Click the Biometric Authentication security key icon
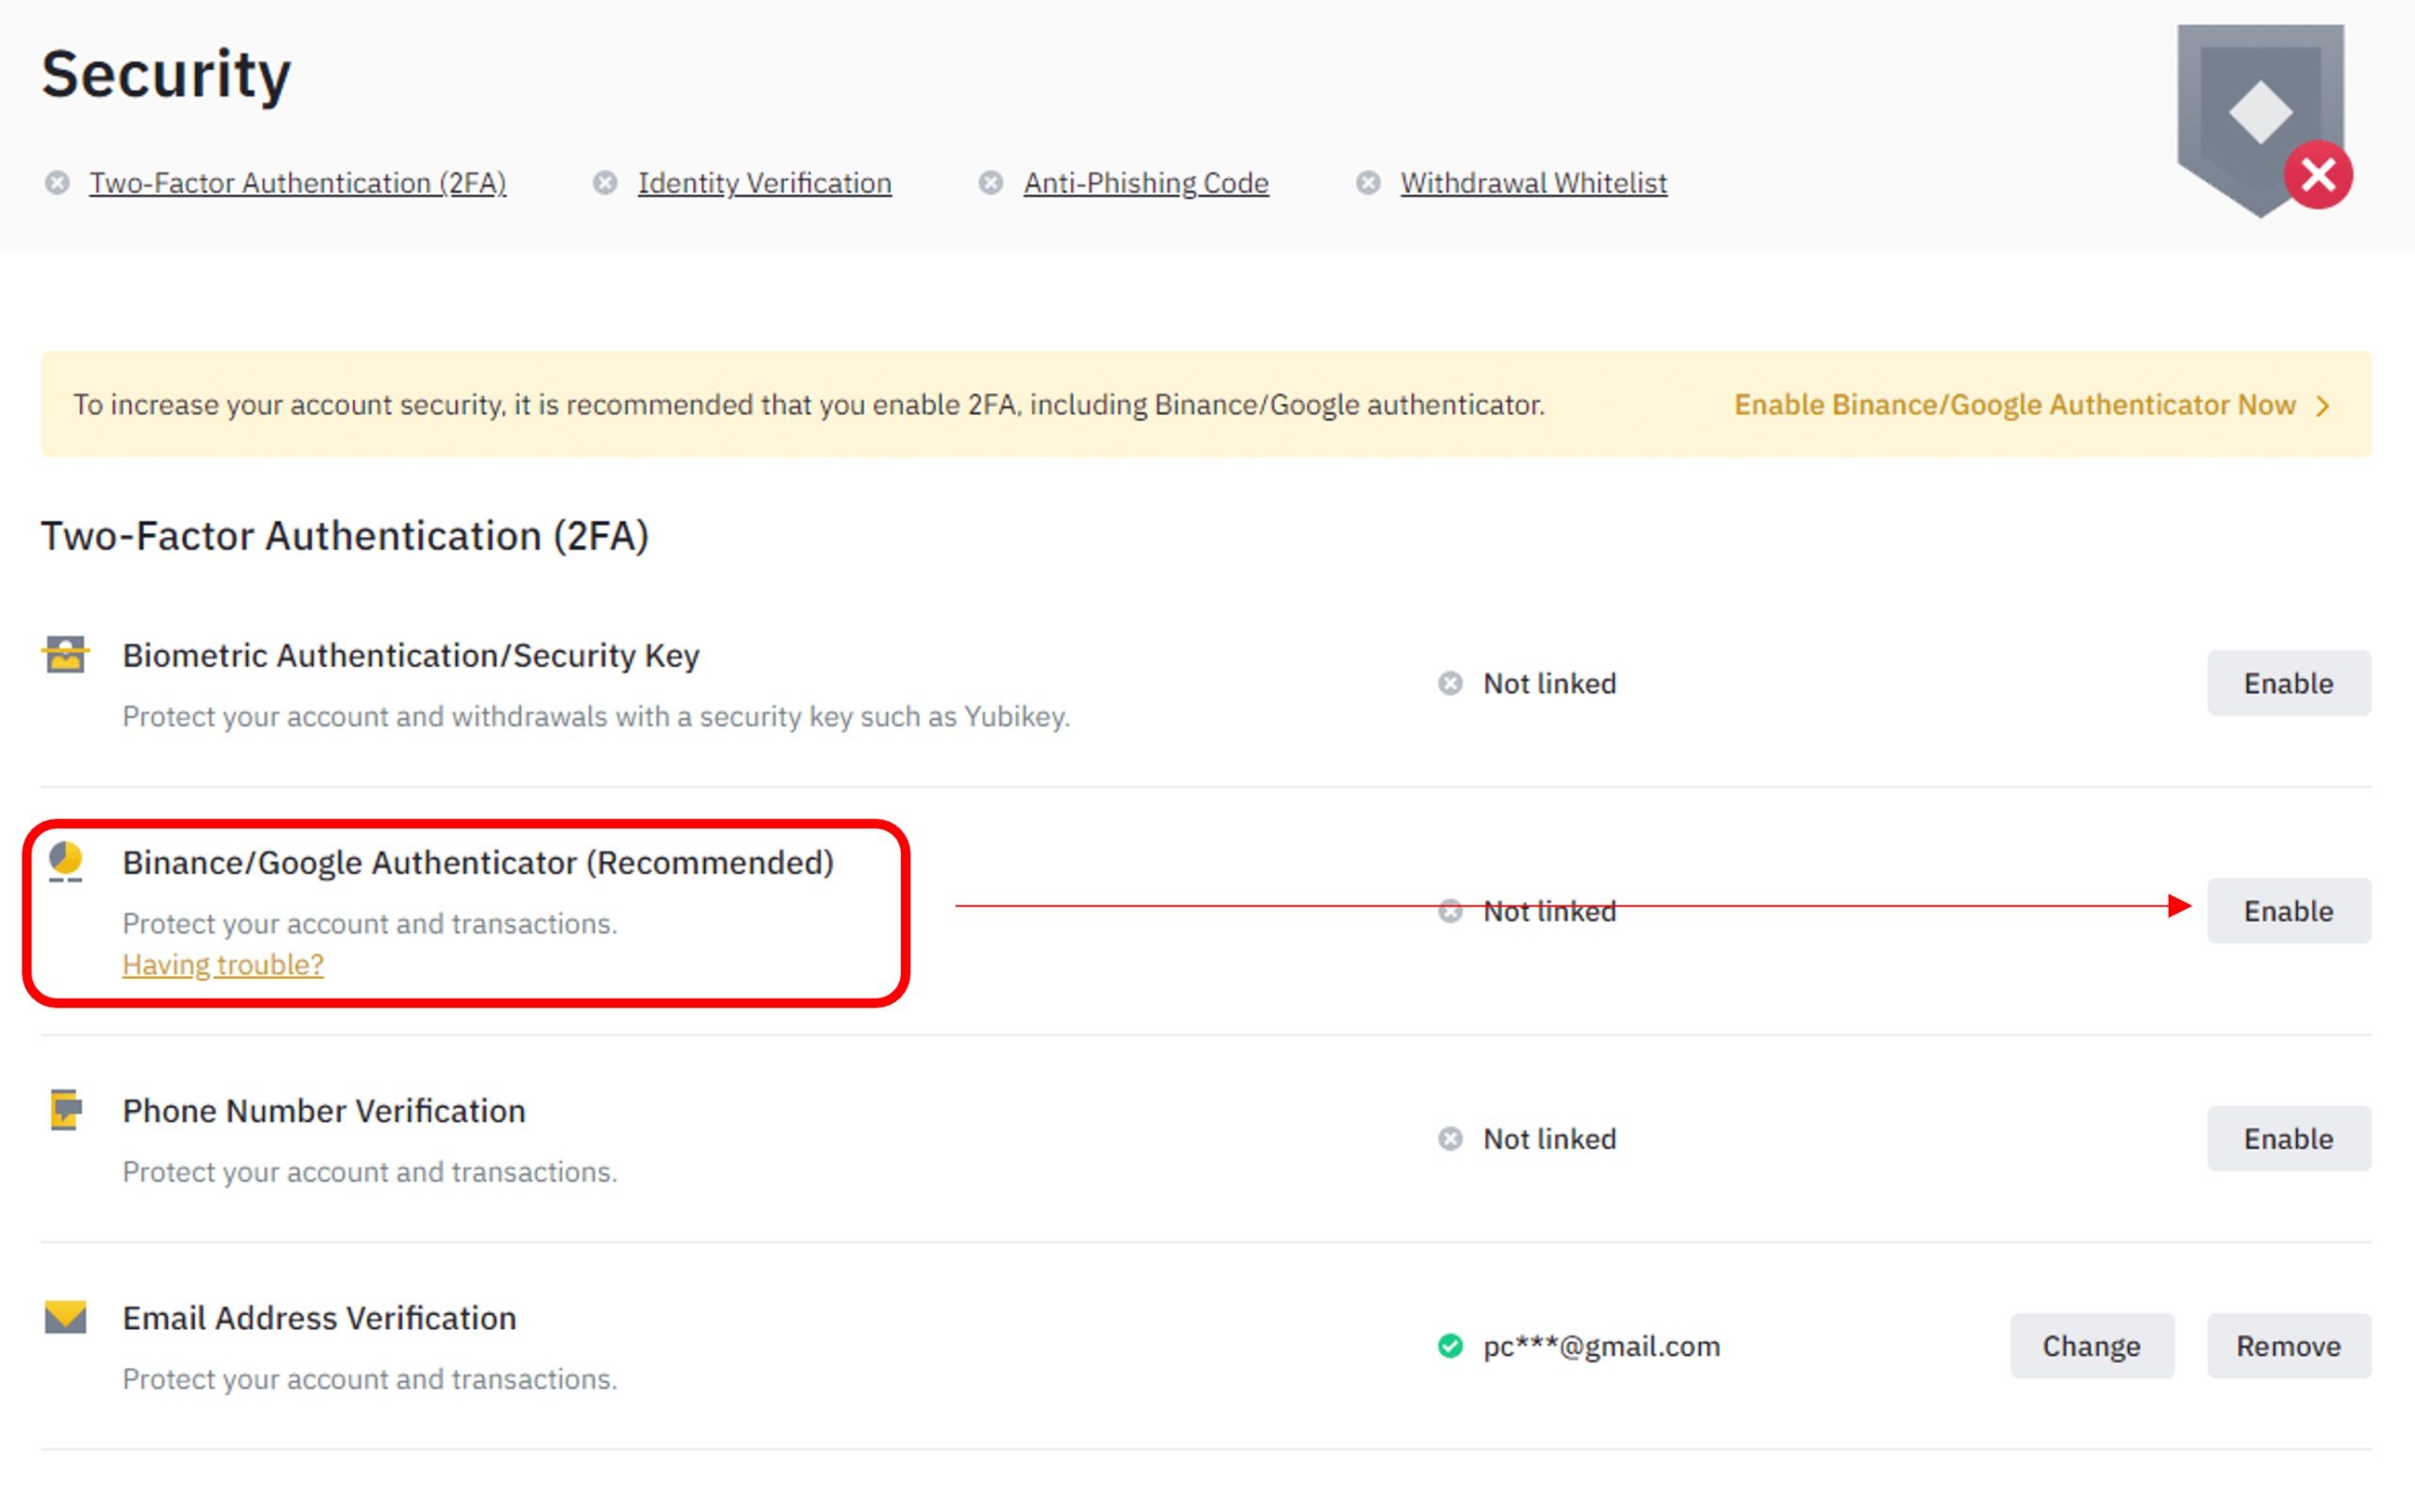Viewport: 2415px width, 1512px height. point(65,655)
